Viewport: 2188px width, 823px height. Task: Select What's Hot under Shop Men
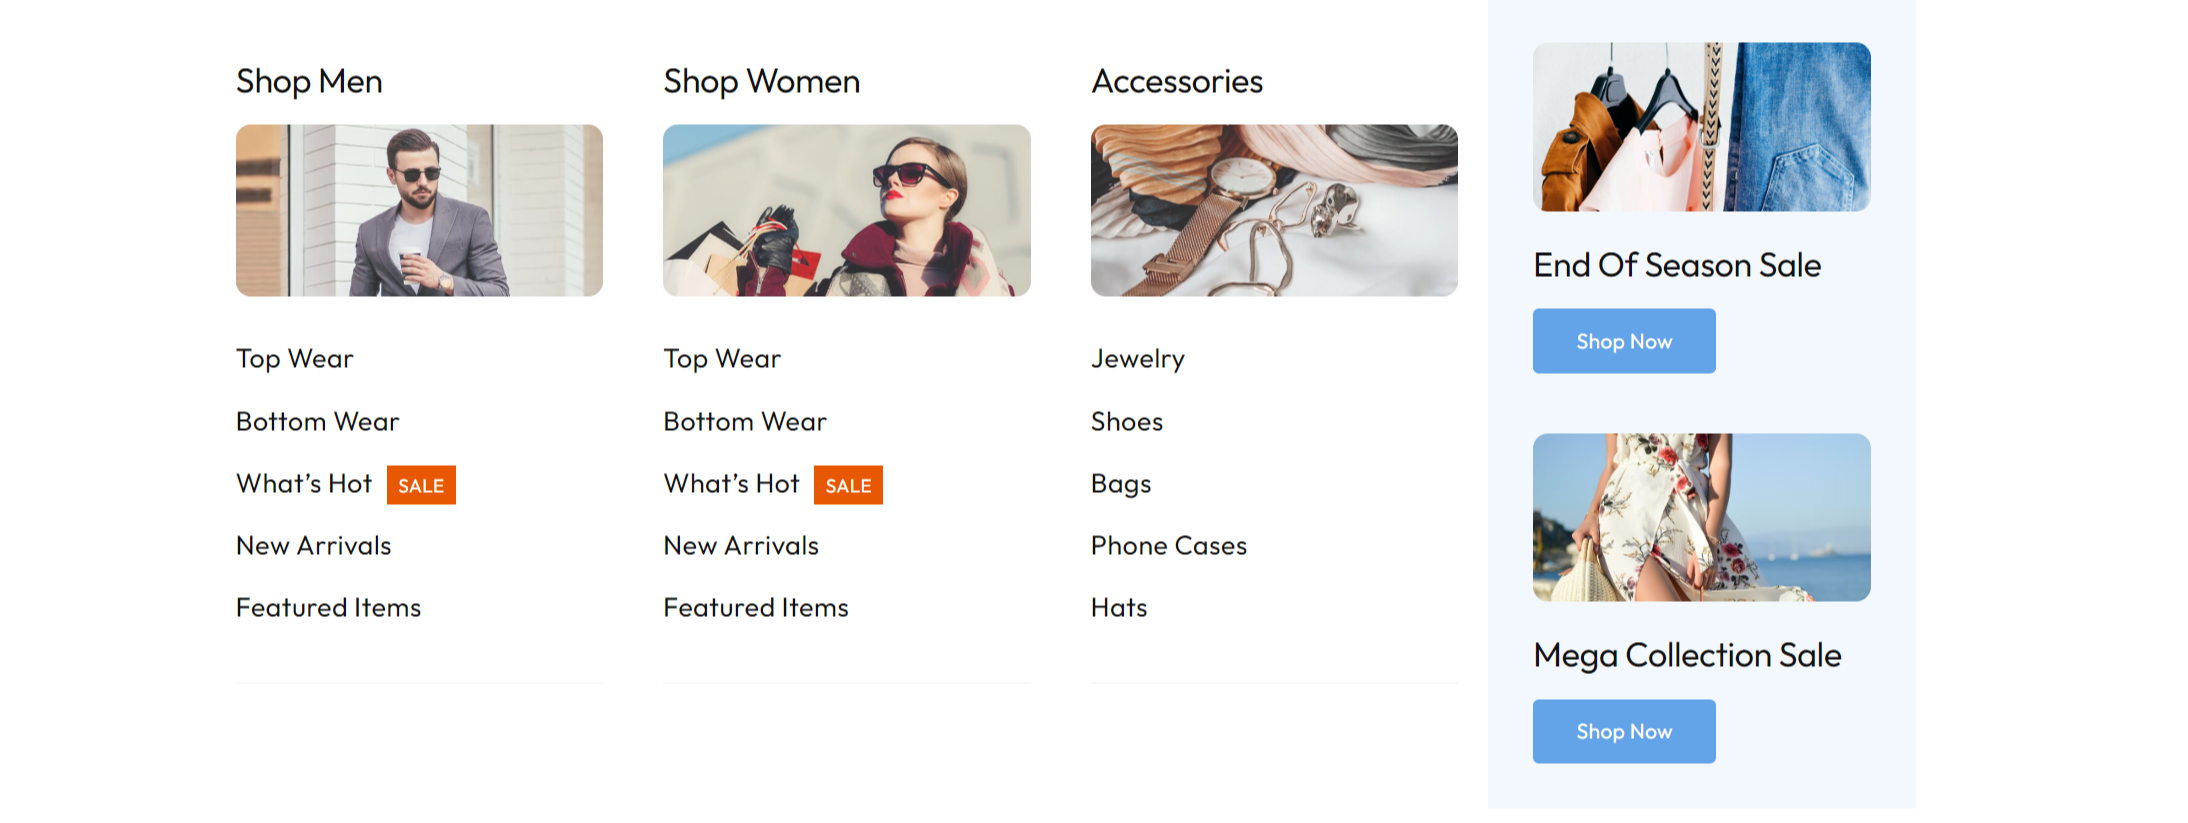click(x=304, y=484)
